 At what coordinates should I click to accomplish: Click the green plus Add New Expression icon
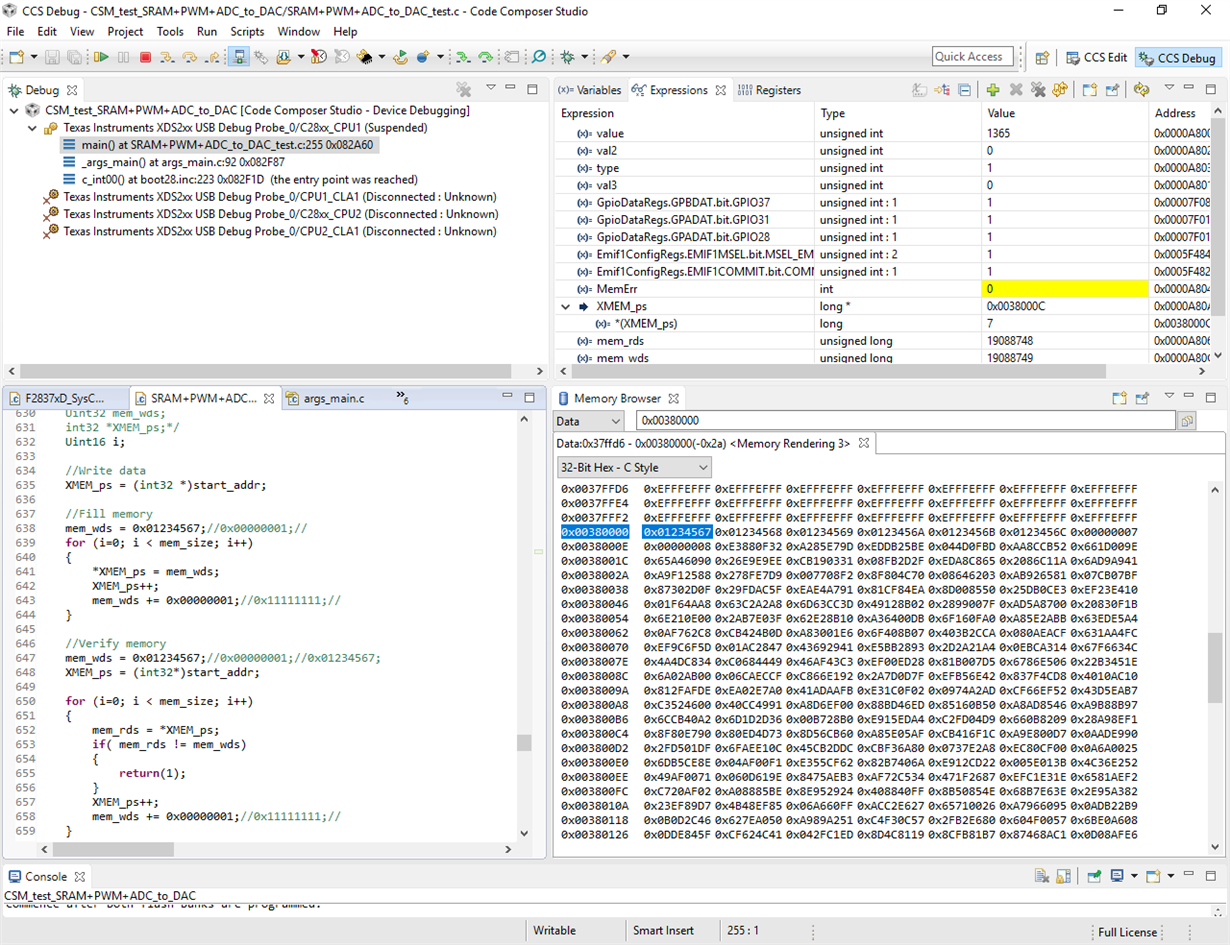[993, 90]
